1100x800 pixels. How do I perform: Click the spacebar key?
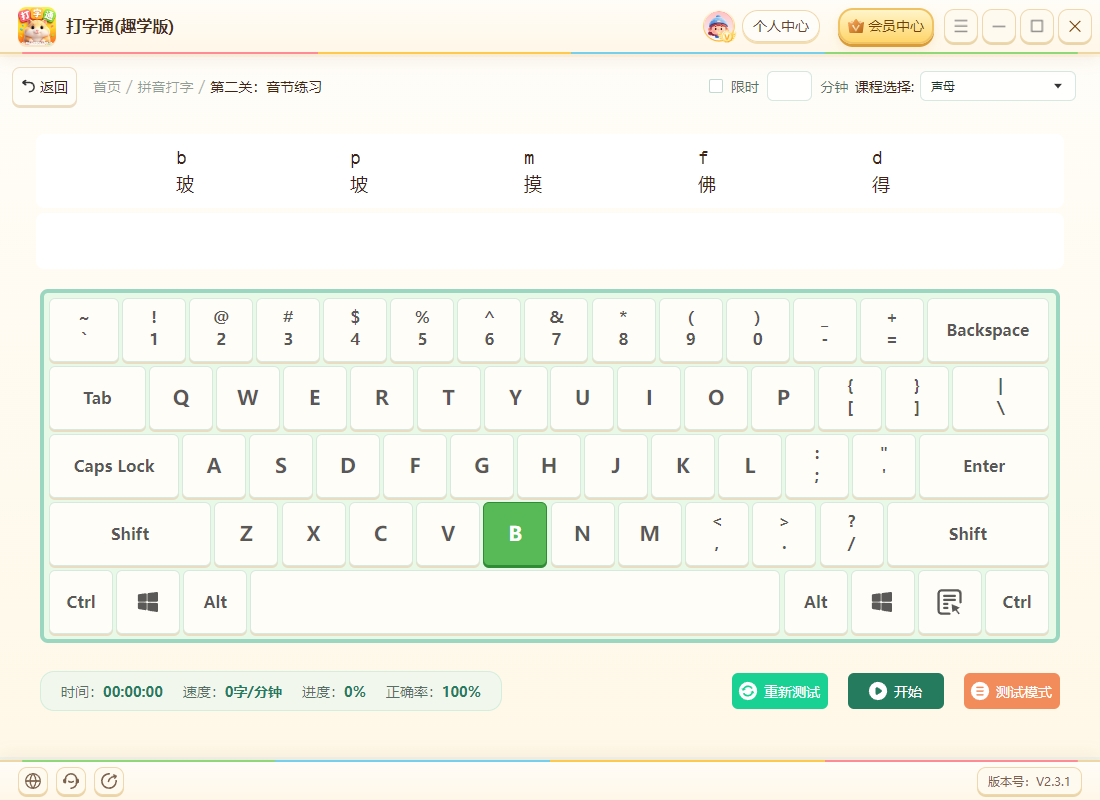tap(515, 602)
